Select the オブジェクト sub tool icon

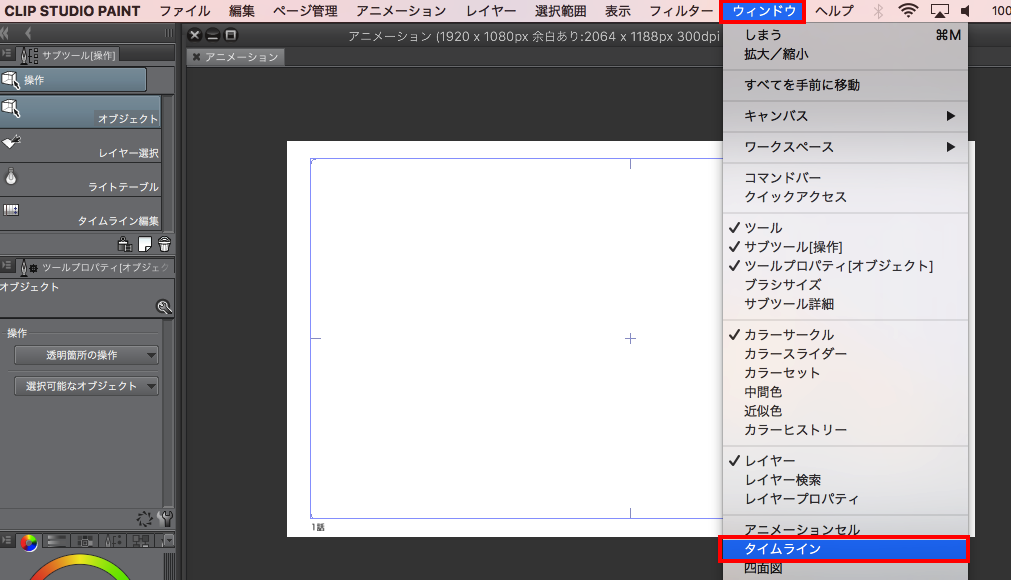pyautogui.click(x=11, y=108)
